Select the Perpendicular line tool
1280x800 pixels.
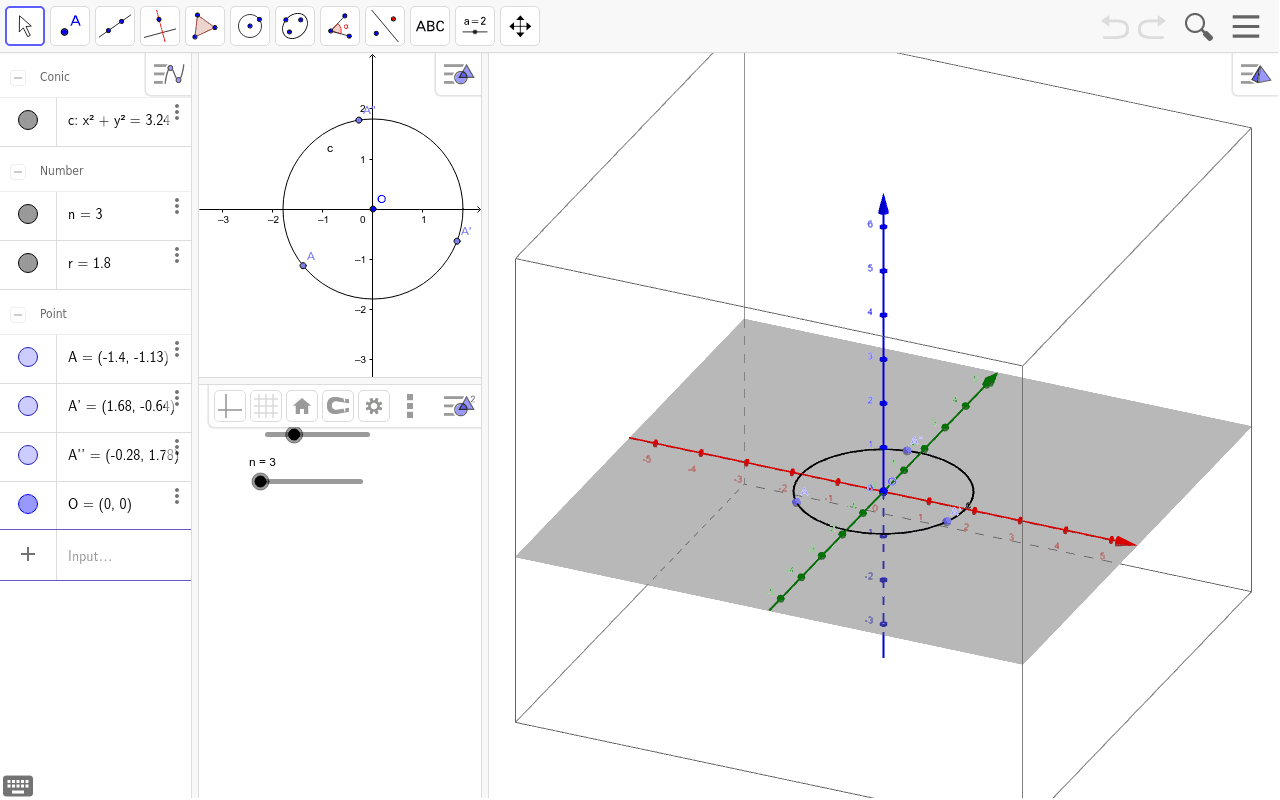(160, 26)
